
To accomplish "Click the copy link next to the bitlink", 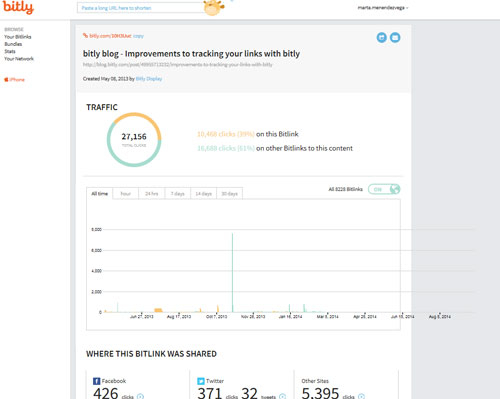I will [x=138, y=36].
